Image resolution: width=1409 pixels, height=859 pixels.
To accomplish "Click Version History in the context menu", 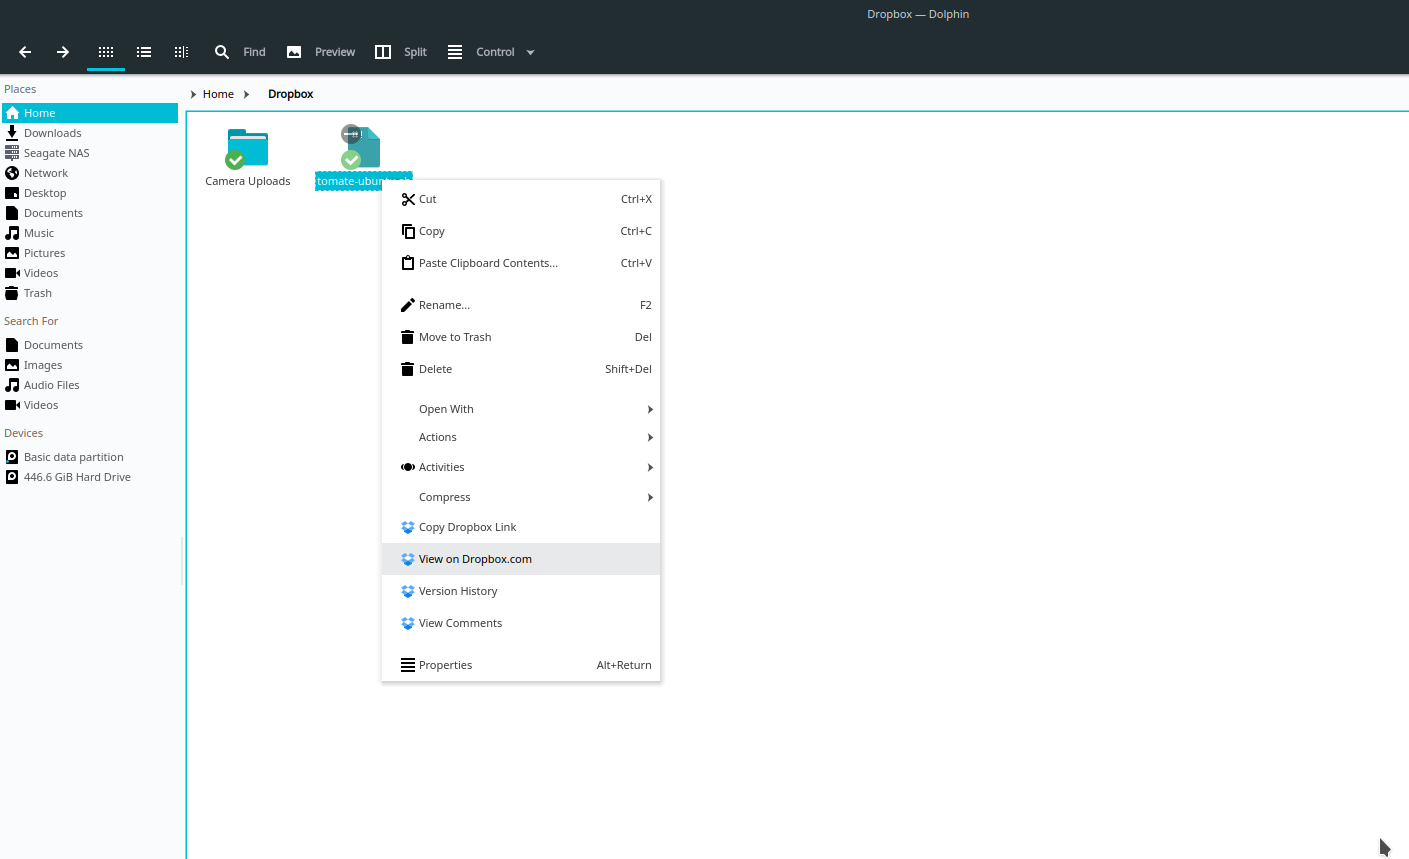I will click(459, 590).
